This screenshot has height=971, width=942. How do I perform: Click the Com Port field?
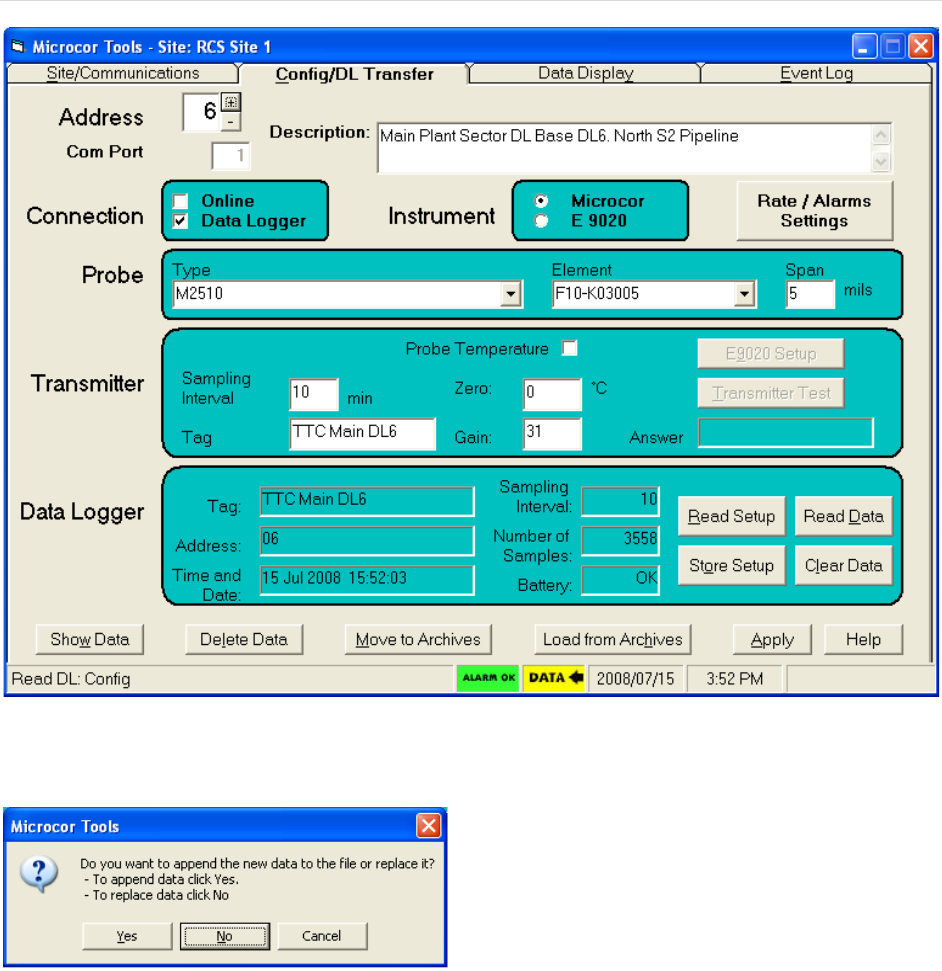click(x=230, y=155)
